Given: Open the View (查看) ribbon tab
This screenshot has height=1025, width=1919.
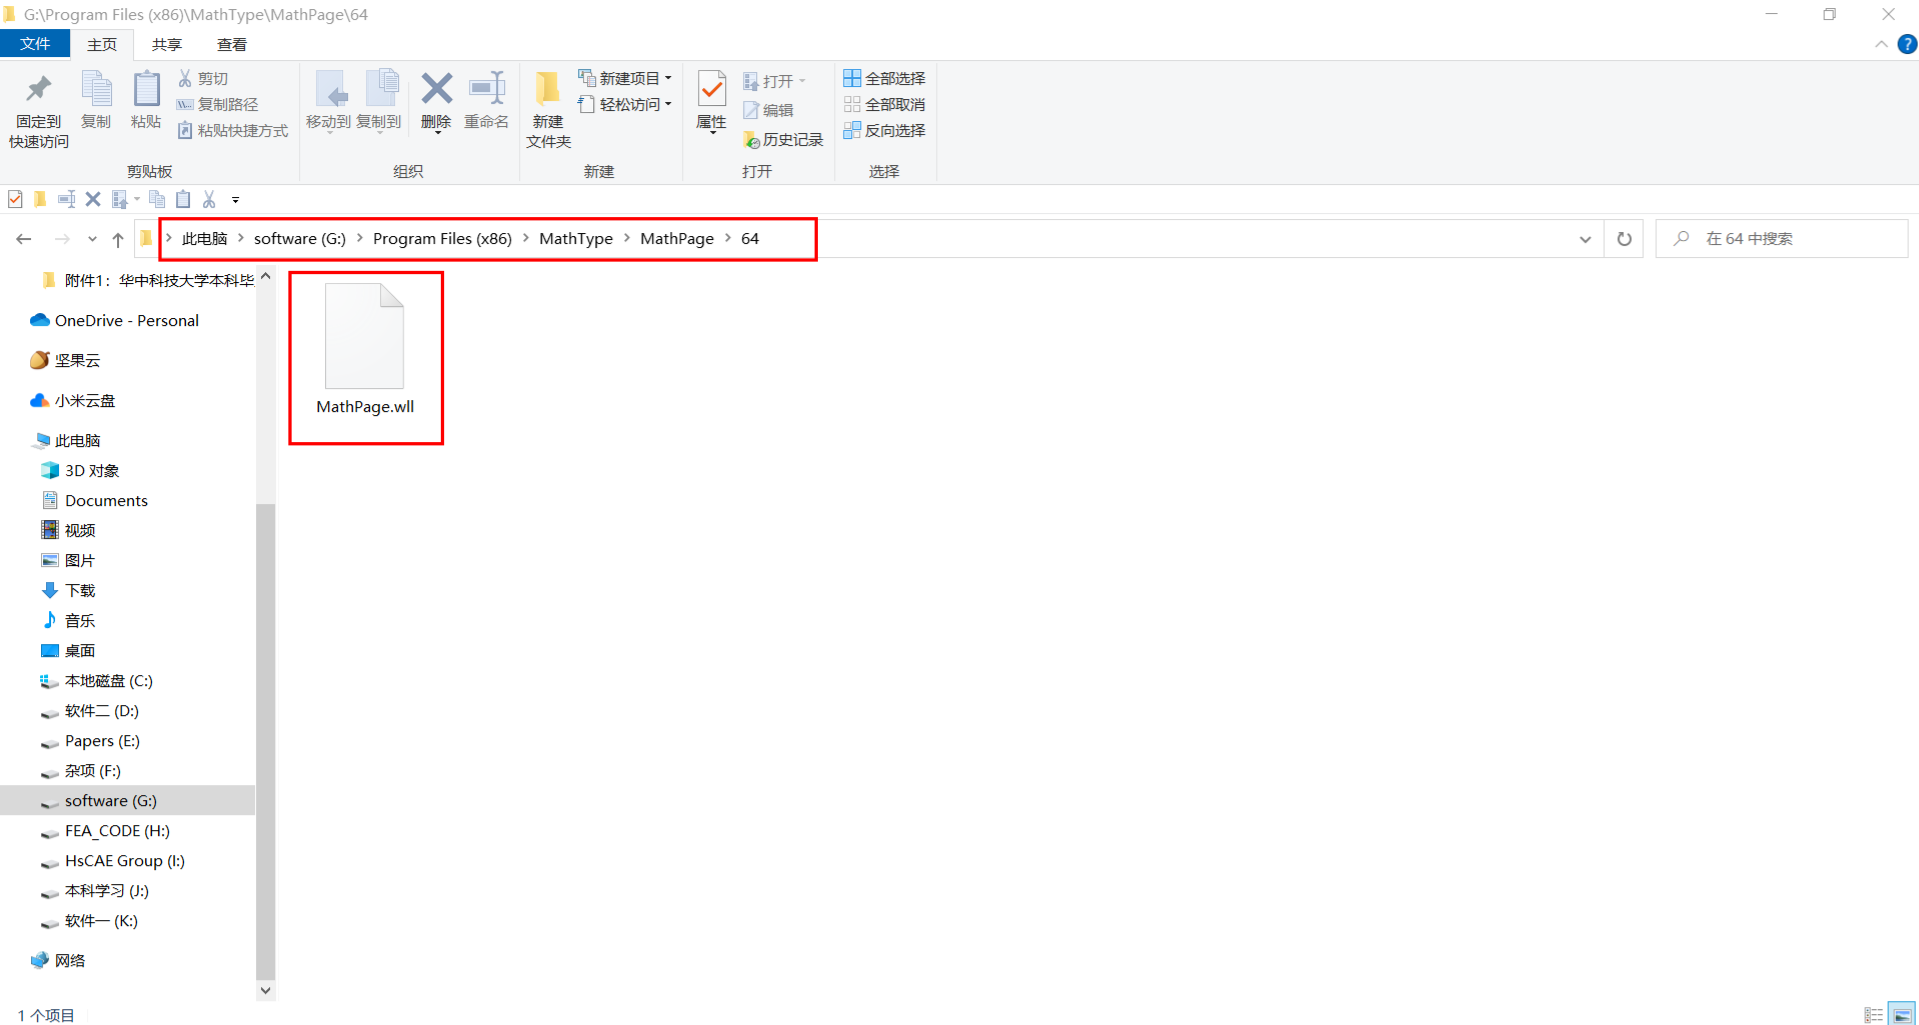Looking at the screenshot, I should 232,44.
